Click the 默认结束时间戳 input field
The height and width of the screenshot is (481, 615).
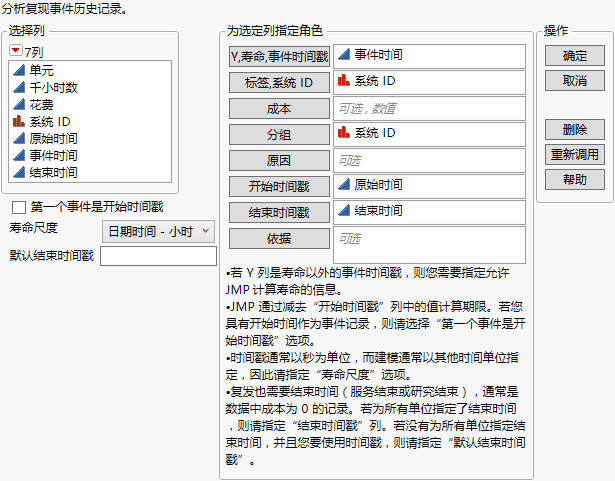[x=158, y=256]
